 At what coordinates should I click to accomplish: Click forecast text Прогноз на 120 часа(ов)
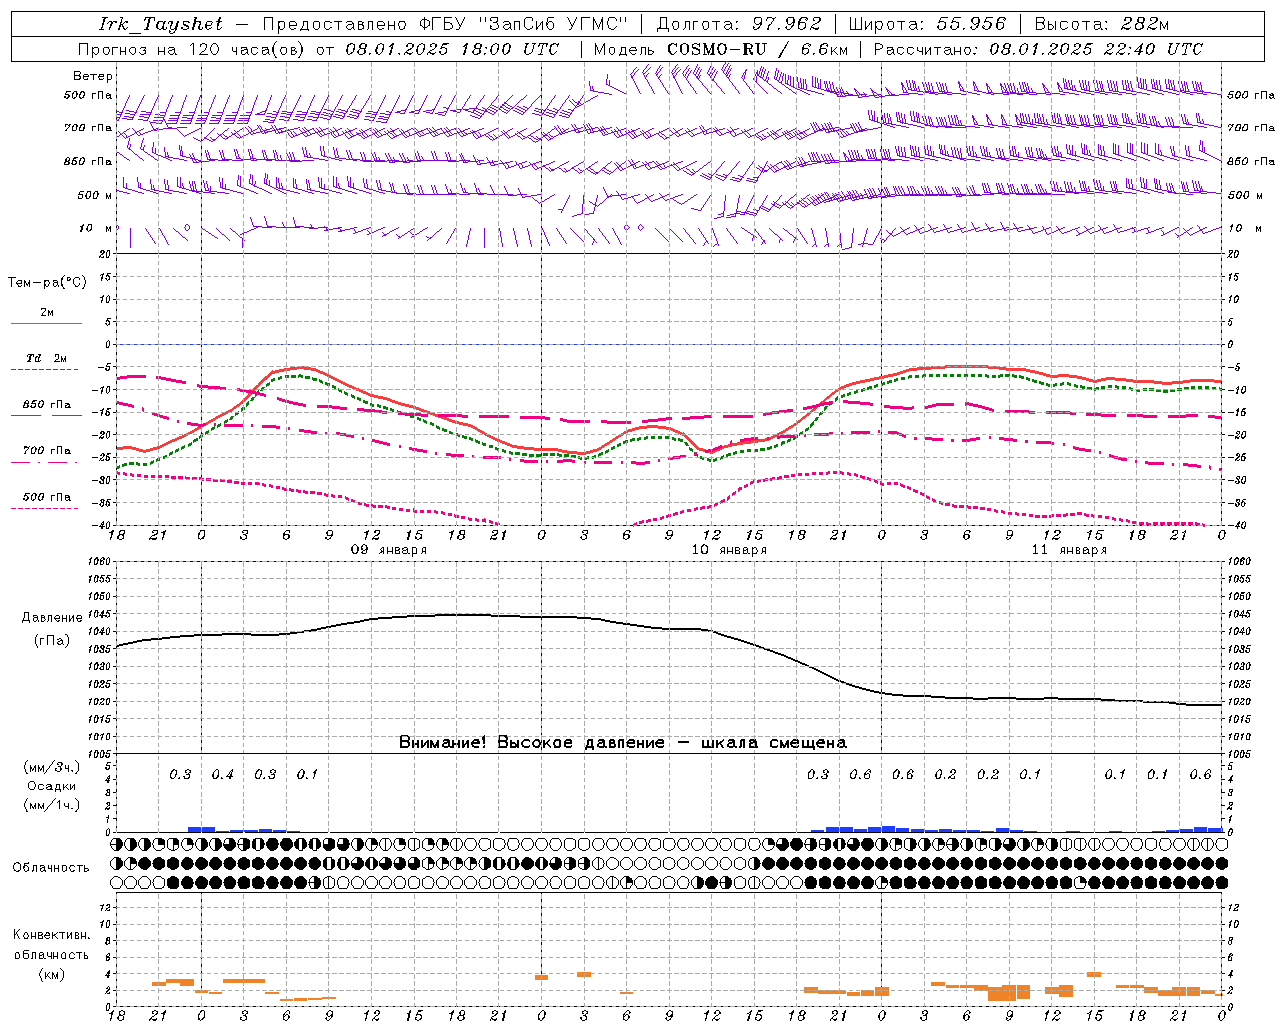[x=193, y=49]
